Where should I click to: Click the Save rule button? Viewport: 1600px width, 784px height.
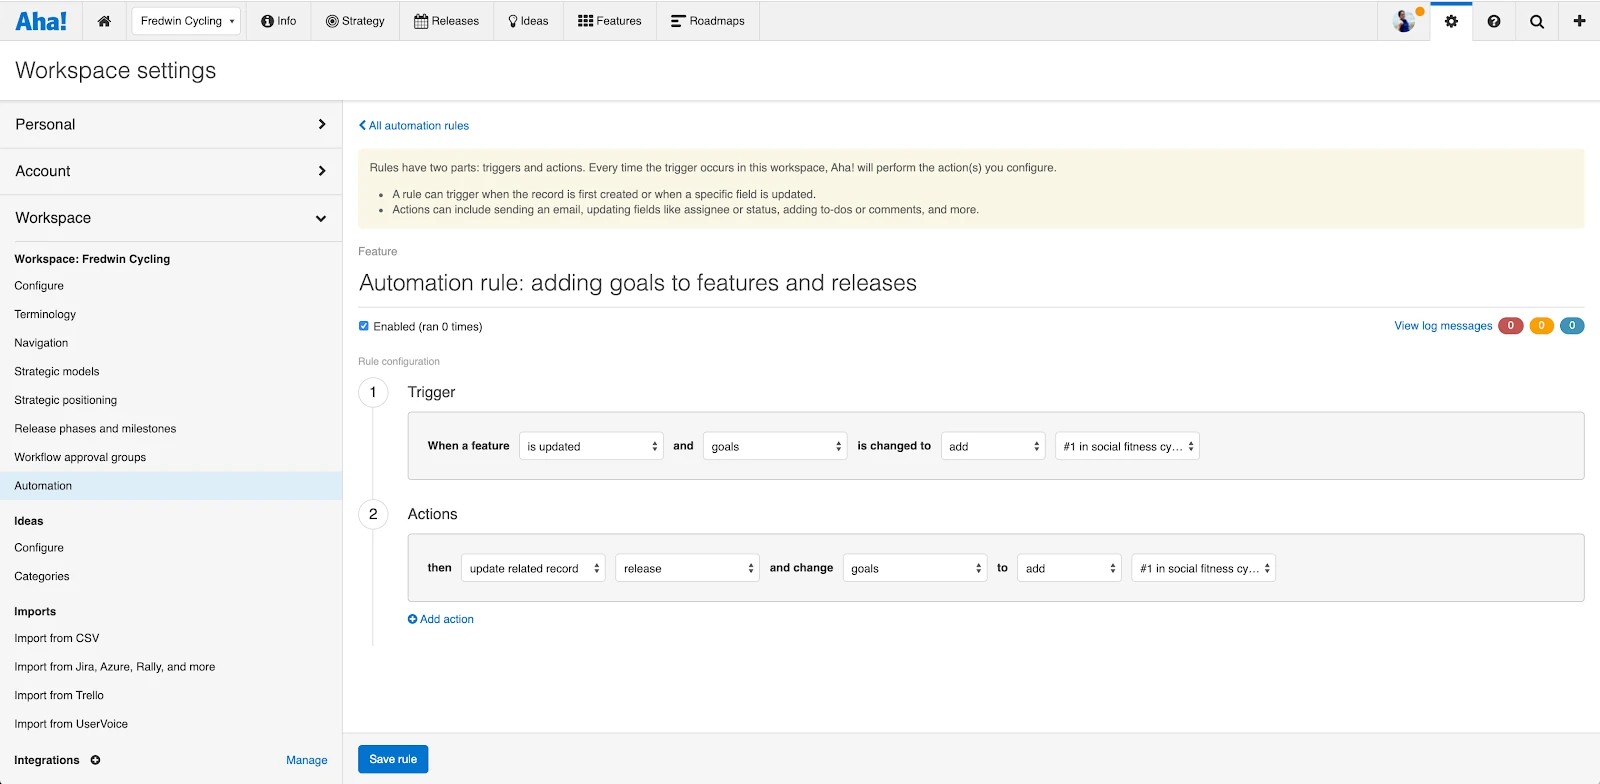(393, 759)
